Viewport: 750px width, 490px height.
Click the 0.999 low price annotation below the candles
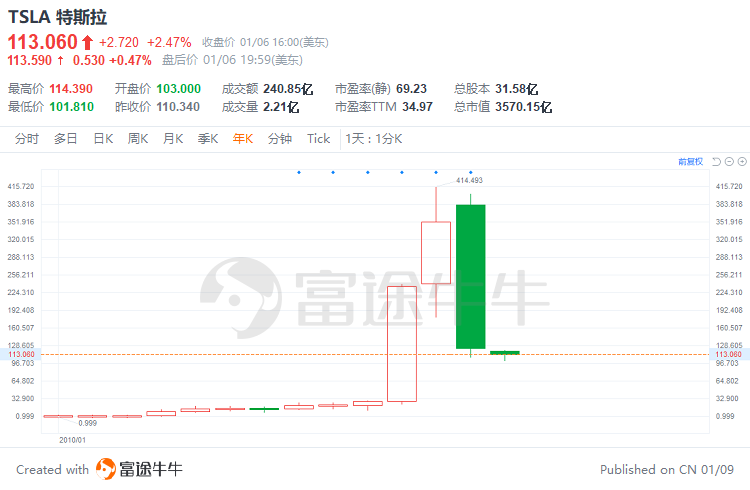click(x=88, y=423)
